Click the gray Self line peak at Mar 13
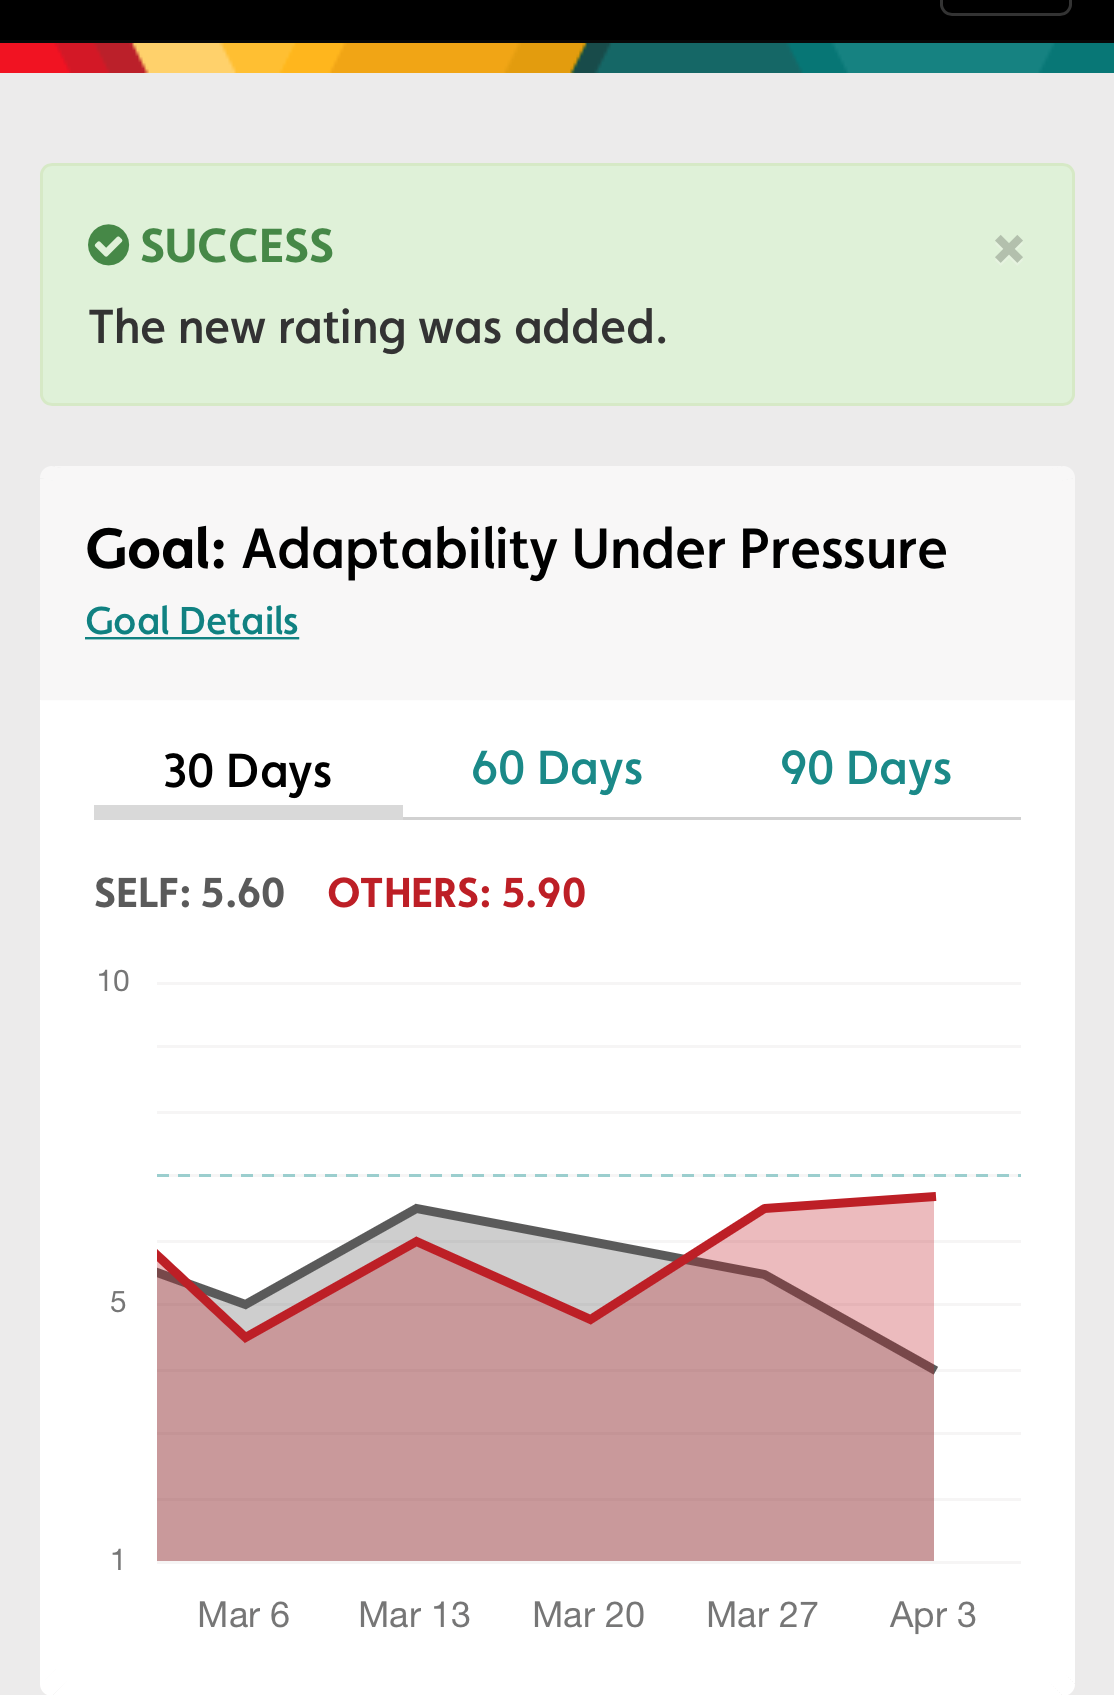Viewport: 1114px width, 1695px height. coord(417,1209)
